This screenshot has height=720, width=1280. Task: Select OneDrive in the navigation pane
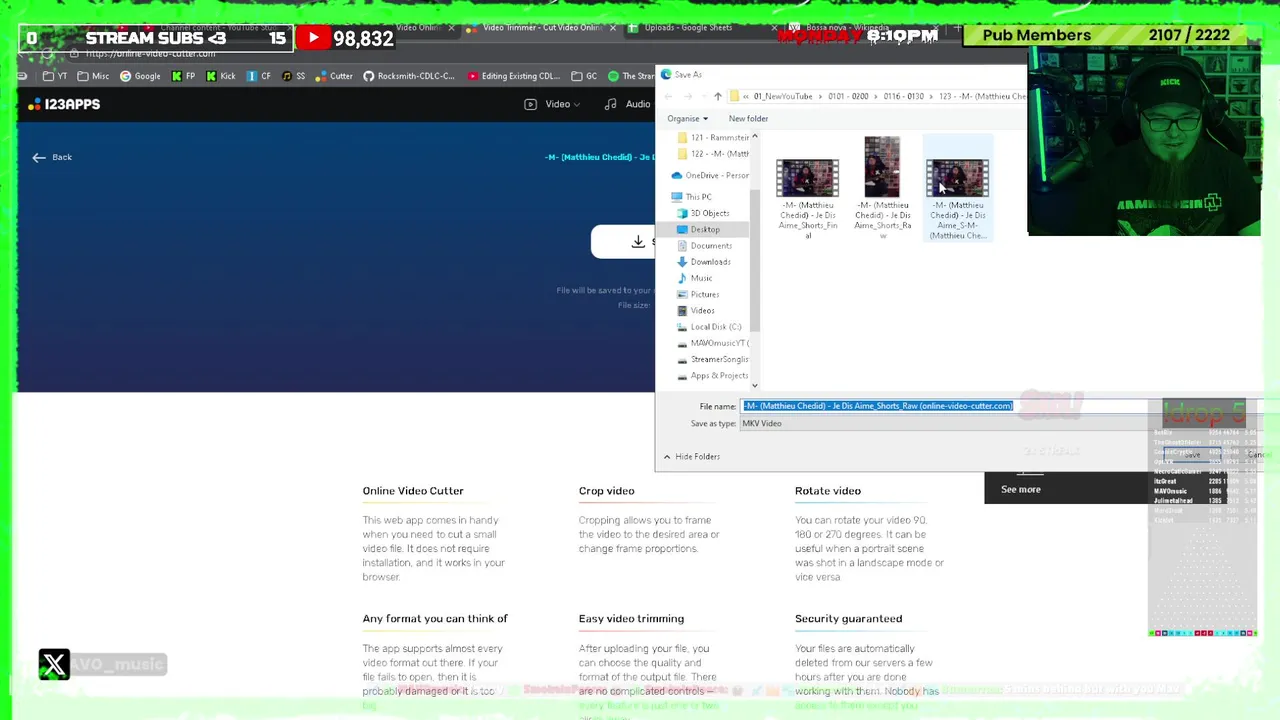coord(710,175)
